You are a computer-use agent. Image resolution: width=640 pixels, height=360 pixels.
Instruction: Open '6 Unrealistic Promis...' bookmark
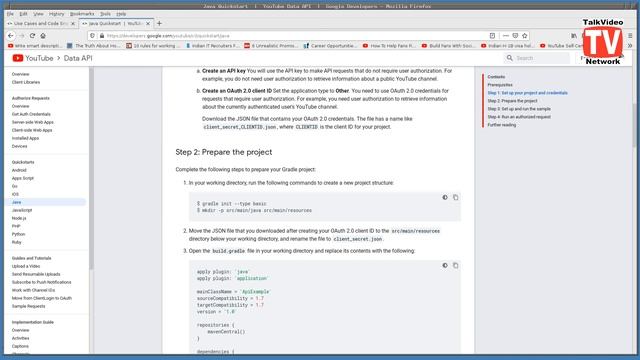[271, 46]
